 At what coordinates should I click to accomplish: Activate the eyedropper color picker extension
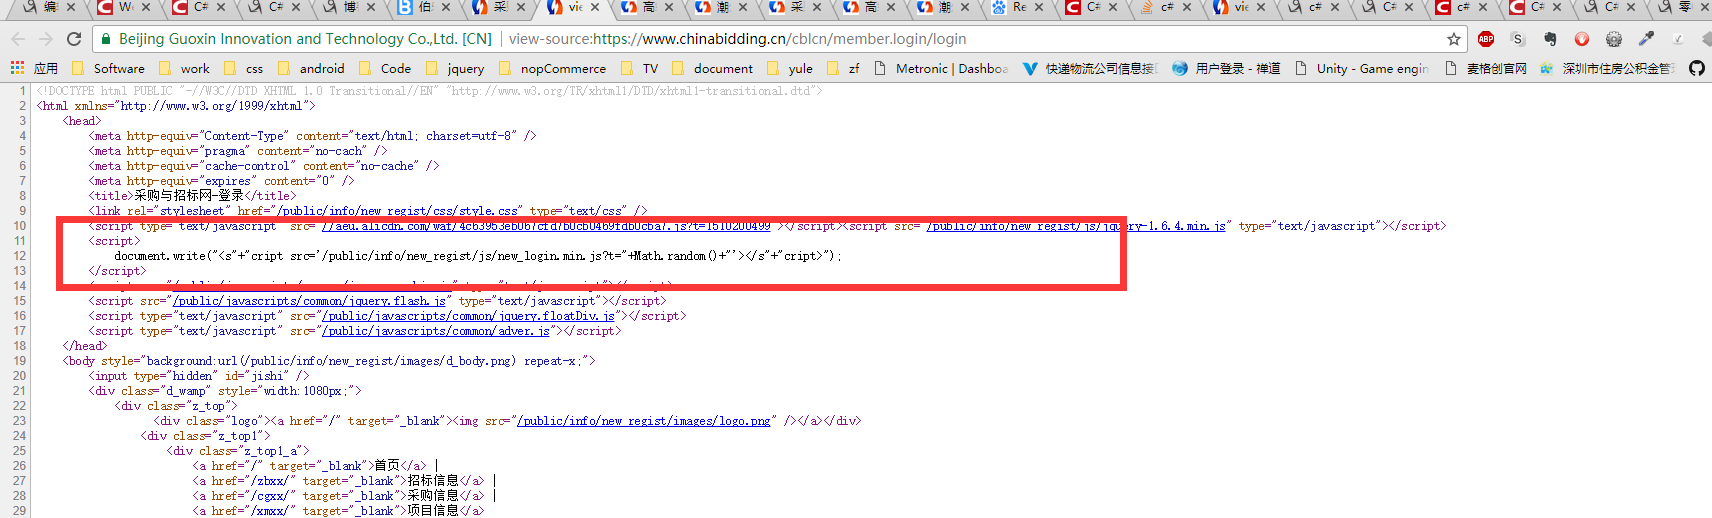(1646, 39)
